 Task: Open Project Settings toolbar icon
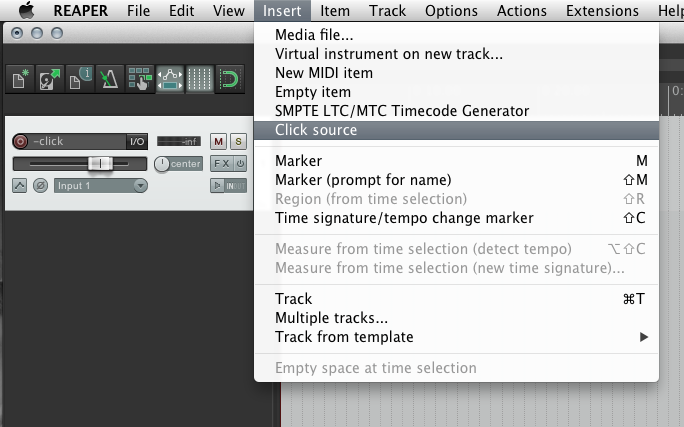point(80,79)
